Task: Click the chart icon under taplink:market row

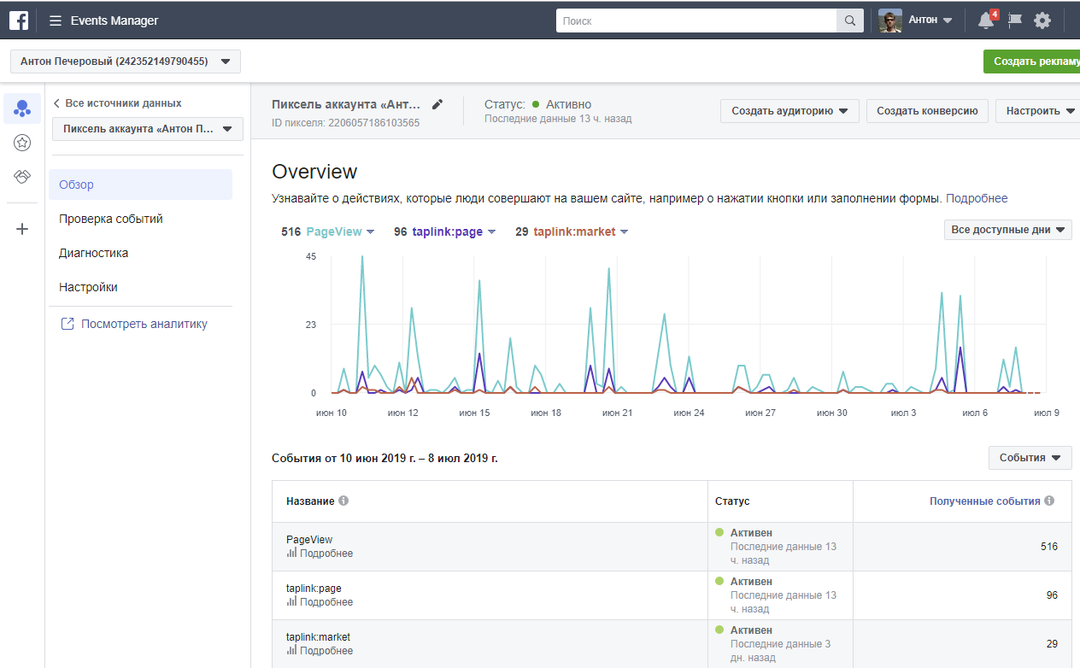Action: click(291, 650)
